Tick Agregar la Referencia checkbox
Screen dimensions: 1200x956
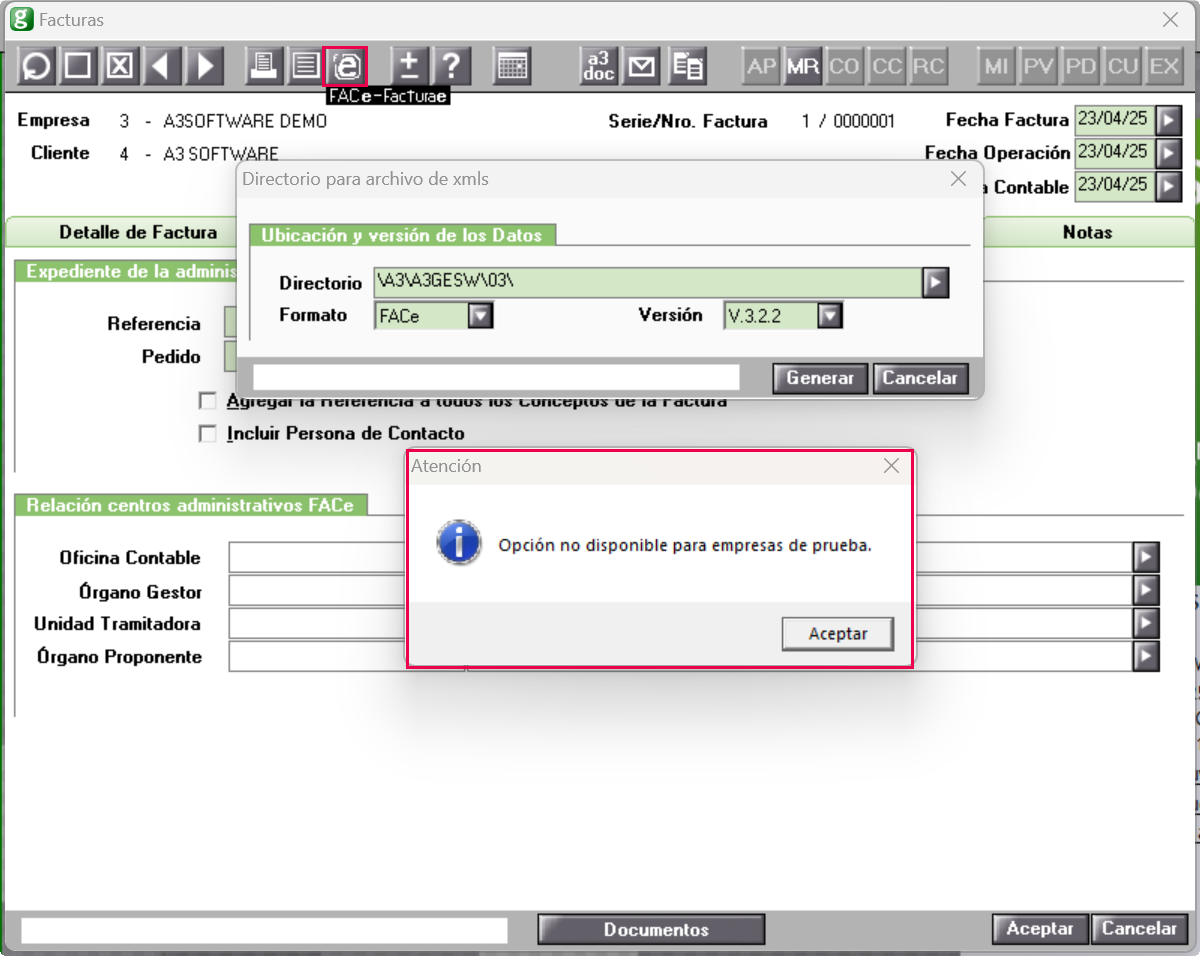[208, 401]
